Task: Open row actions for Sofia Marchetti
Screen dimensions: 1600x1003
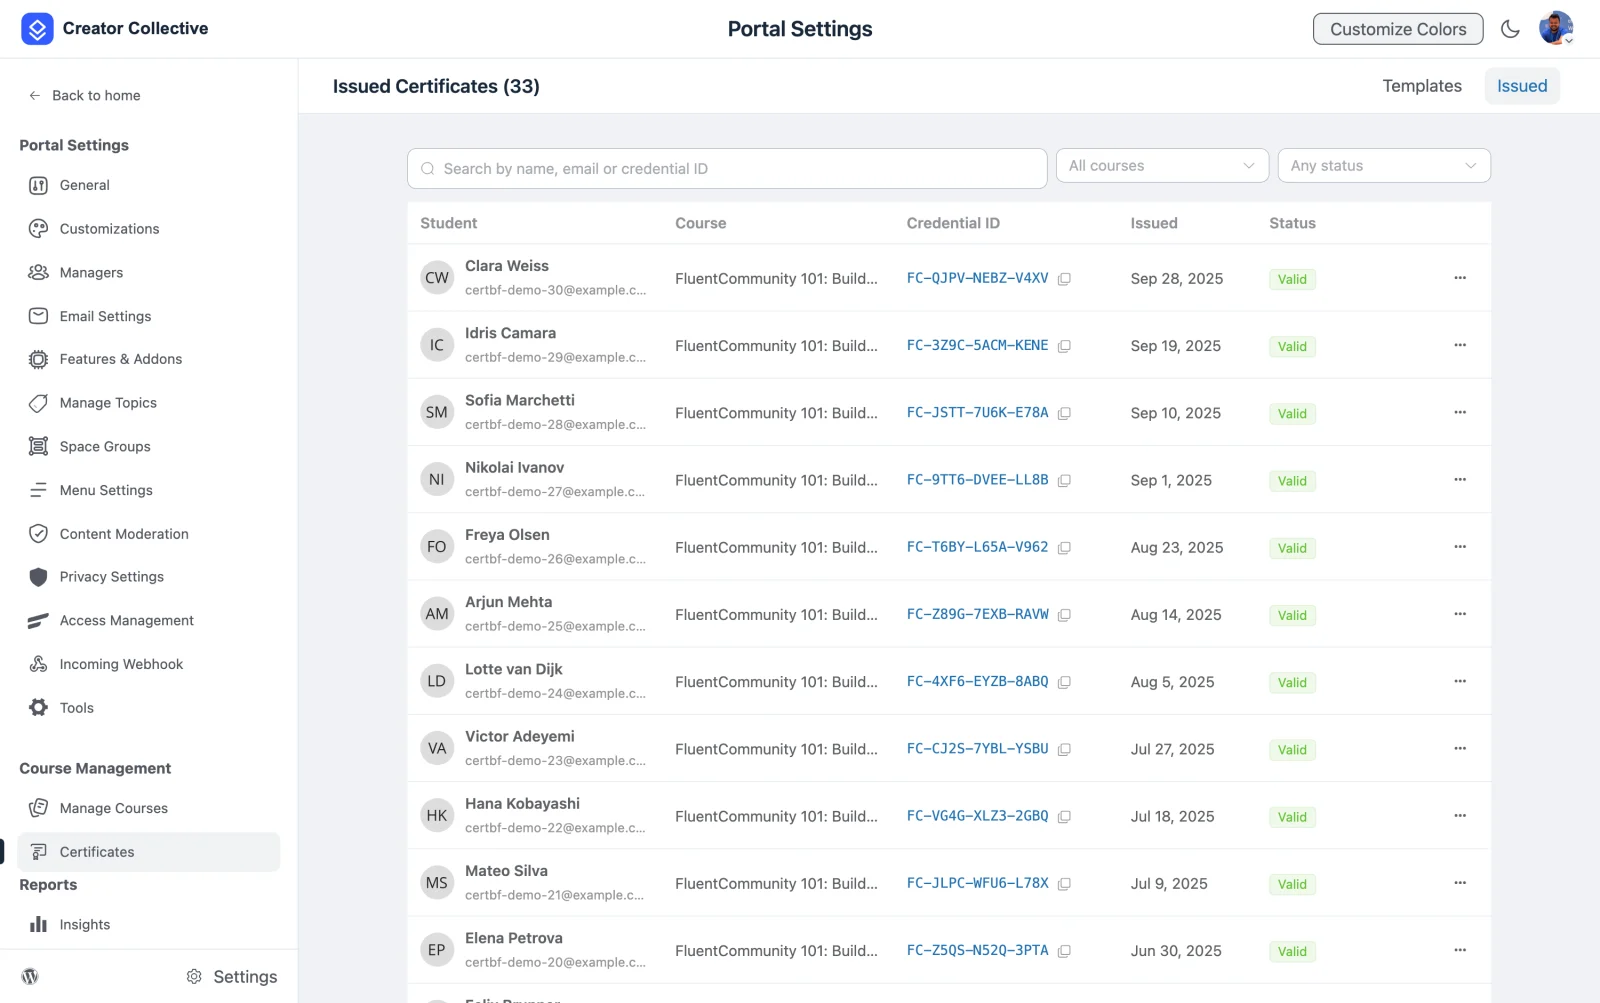Action: 1460,412
